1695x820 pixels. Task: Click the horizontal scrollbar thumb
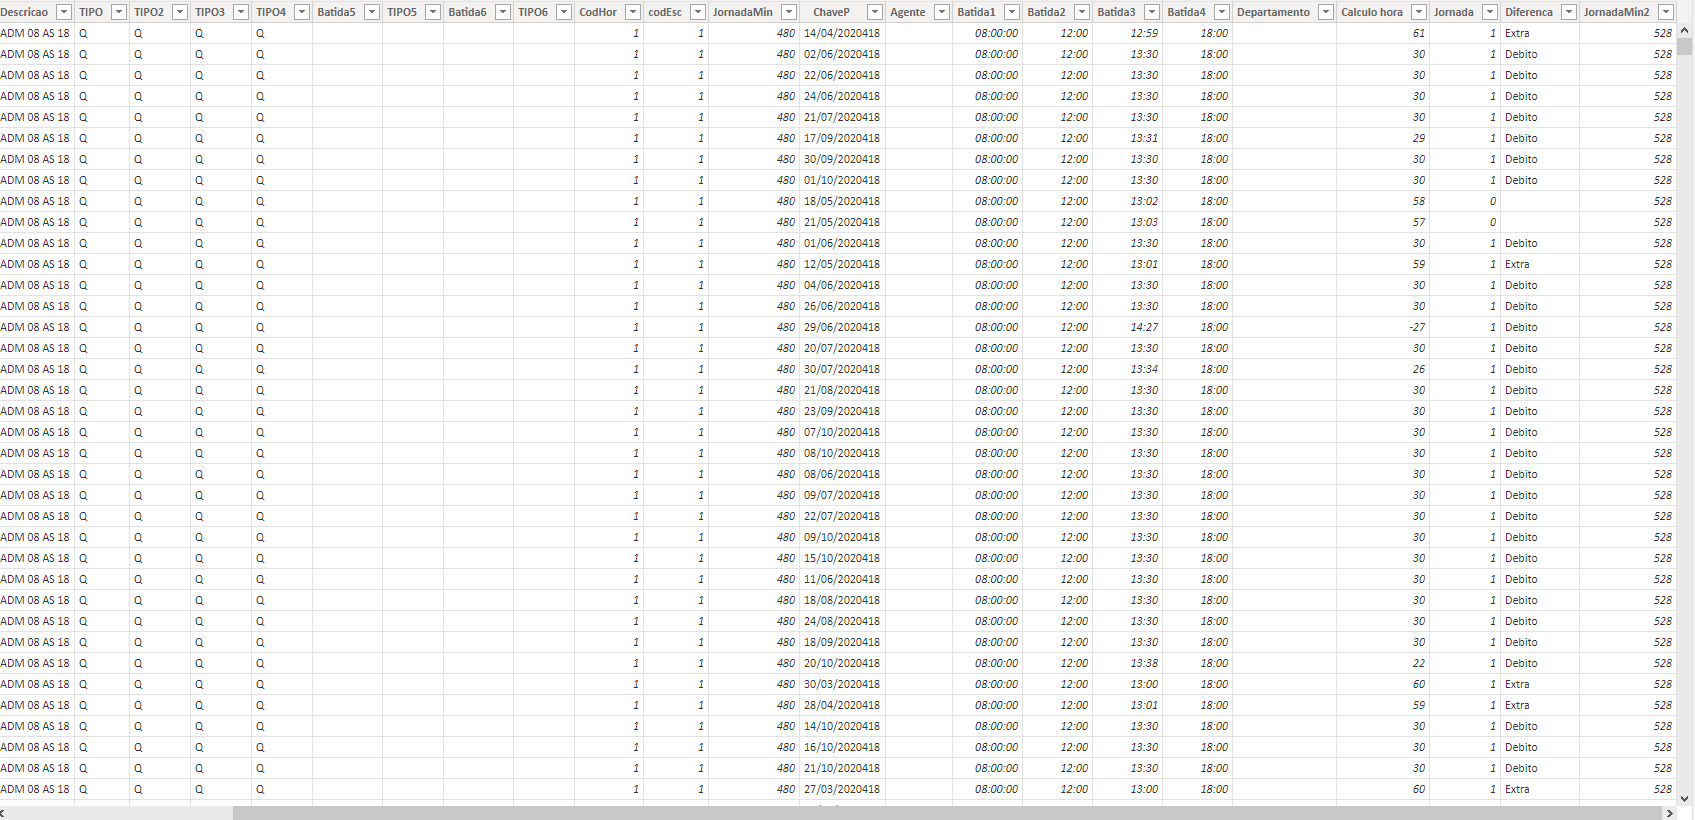tap(945, 813)
